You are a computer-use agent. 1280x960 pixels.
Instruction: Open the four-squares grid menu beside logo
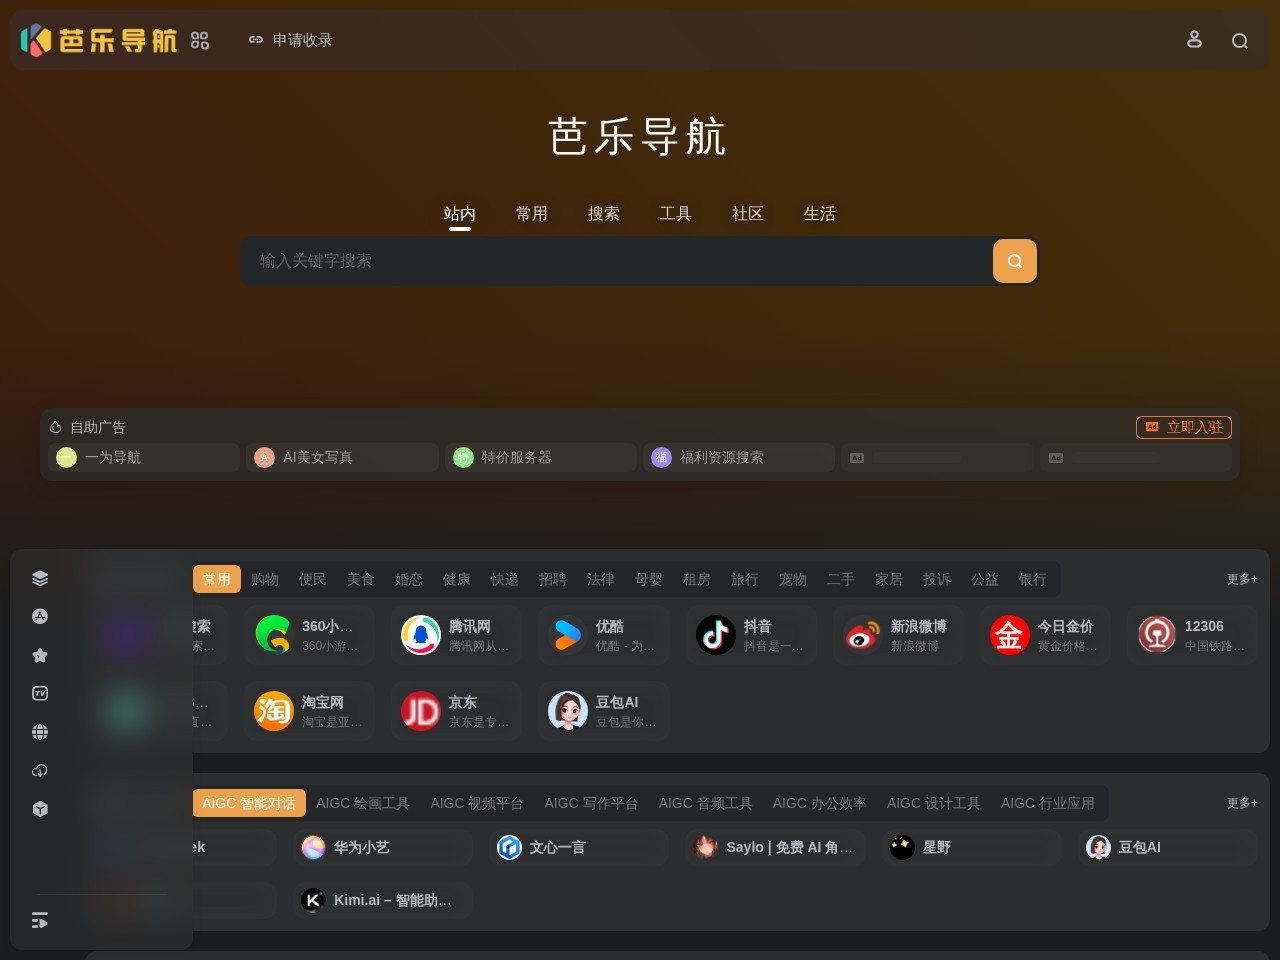point(200,40)
